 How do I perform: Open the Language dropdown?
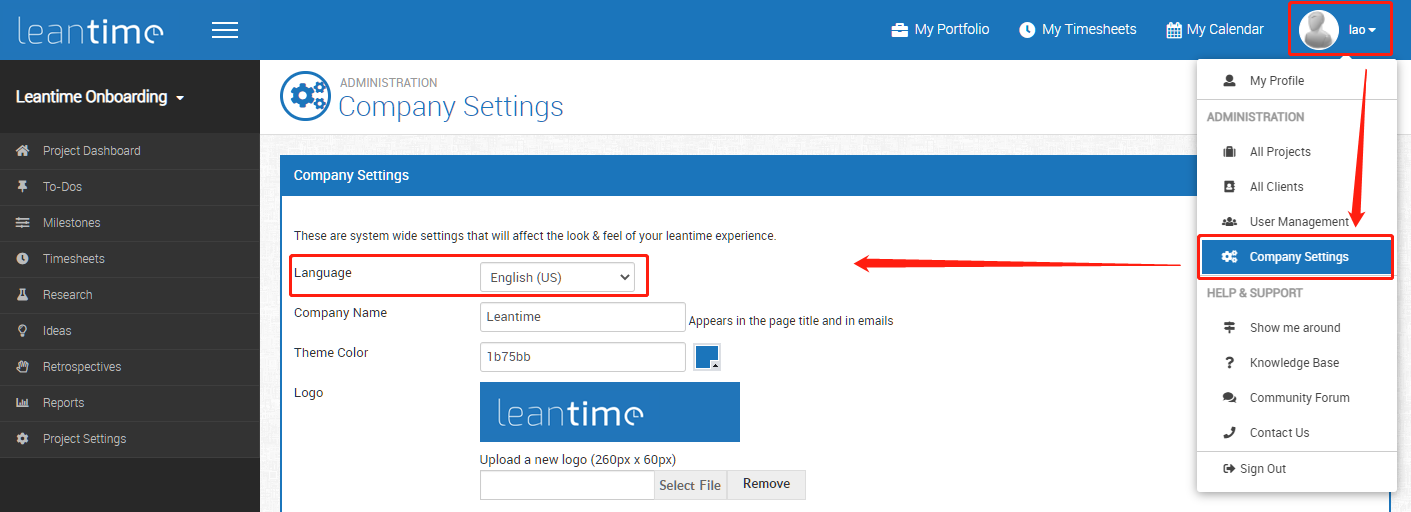[x=557, y=278]
